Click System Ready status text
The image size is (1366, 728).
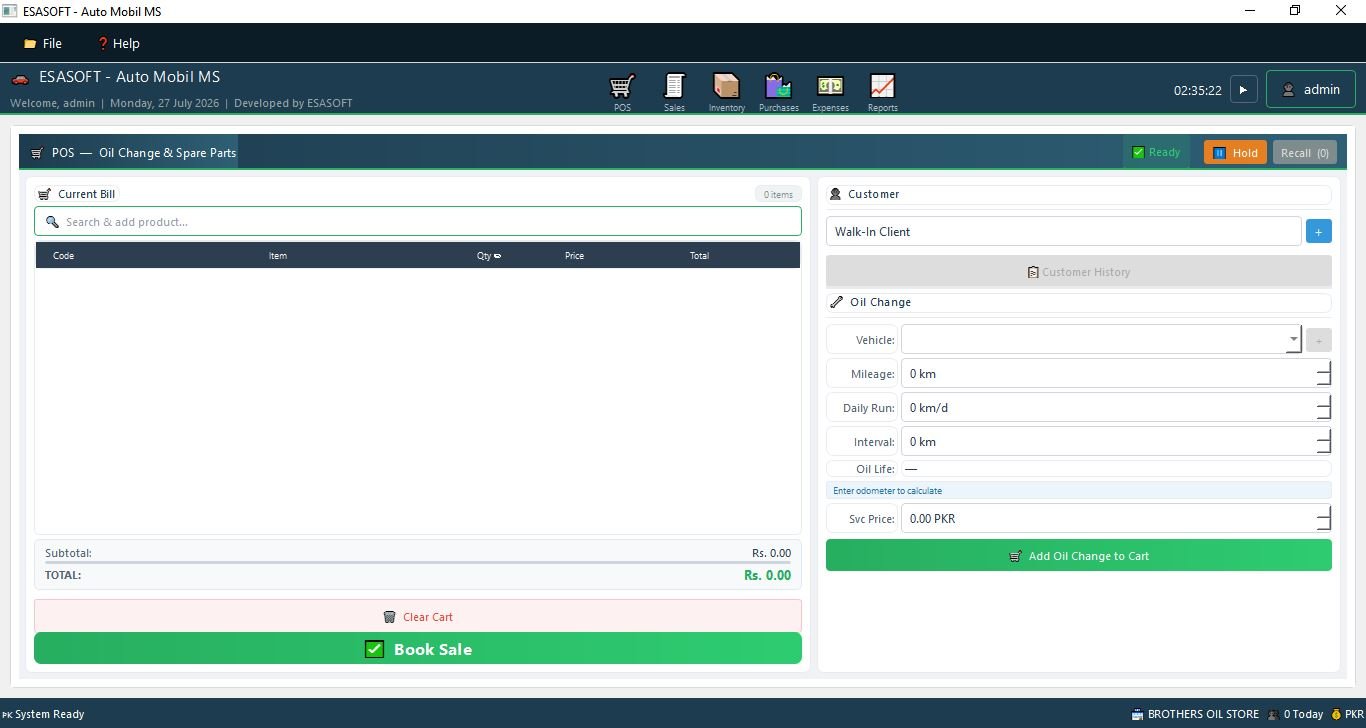pos(49,714)
